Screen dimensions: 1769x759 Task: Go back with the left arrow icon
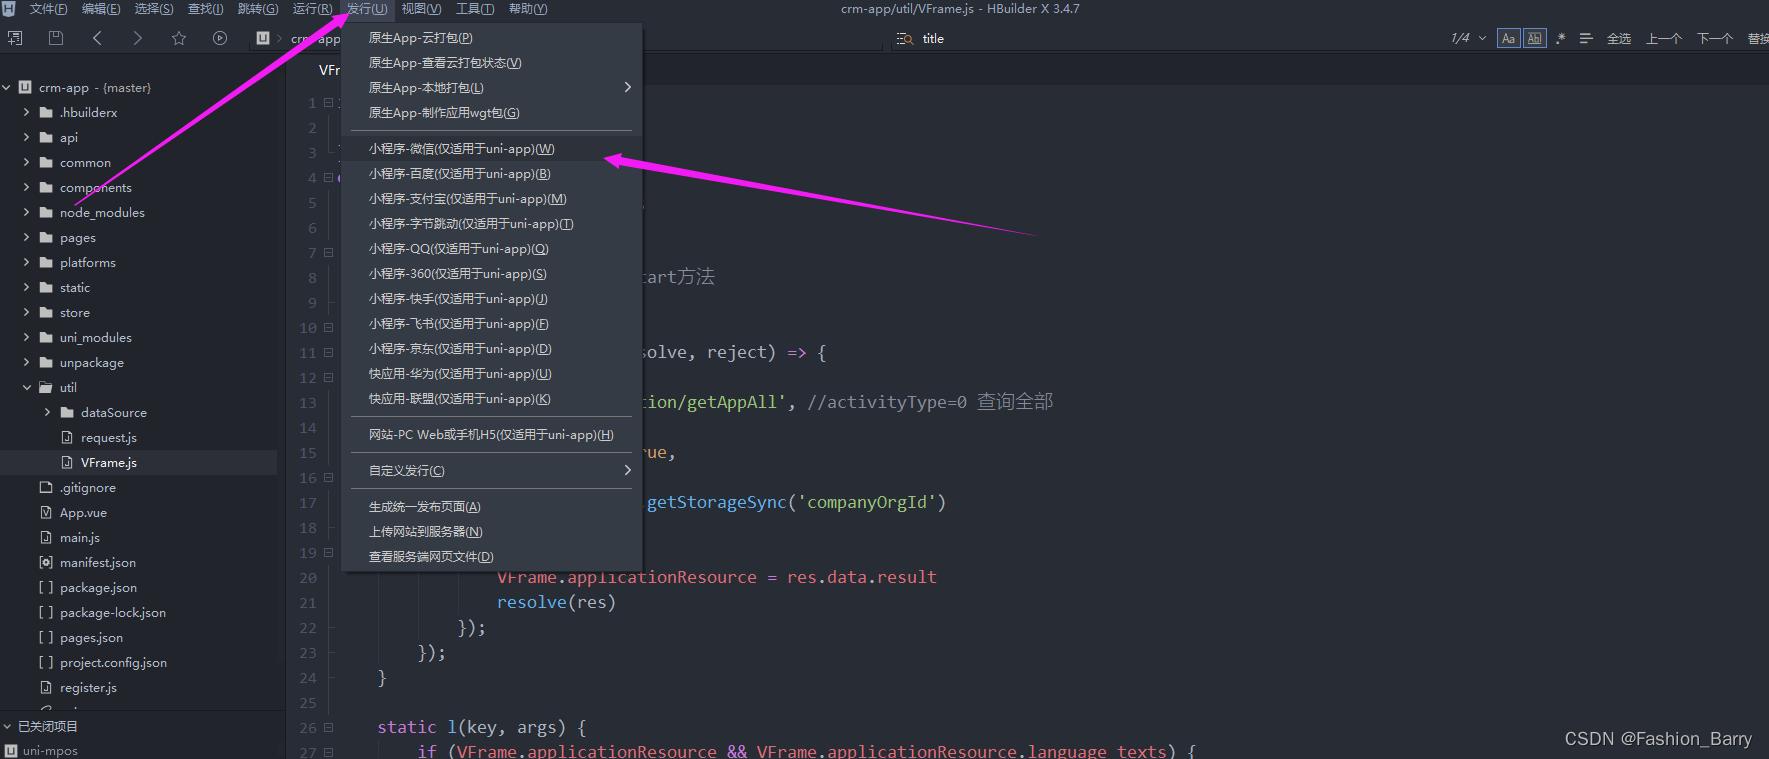pyautogui.click(x=97, y=38)
